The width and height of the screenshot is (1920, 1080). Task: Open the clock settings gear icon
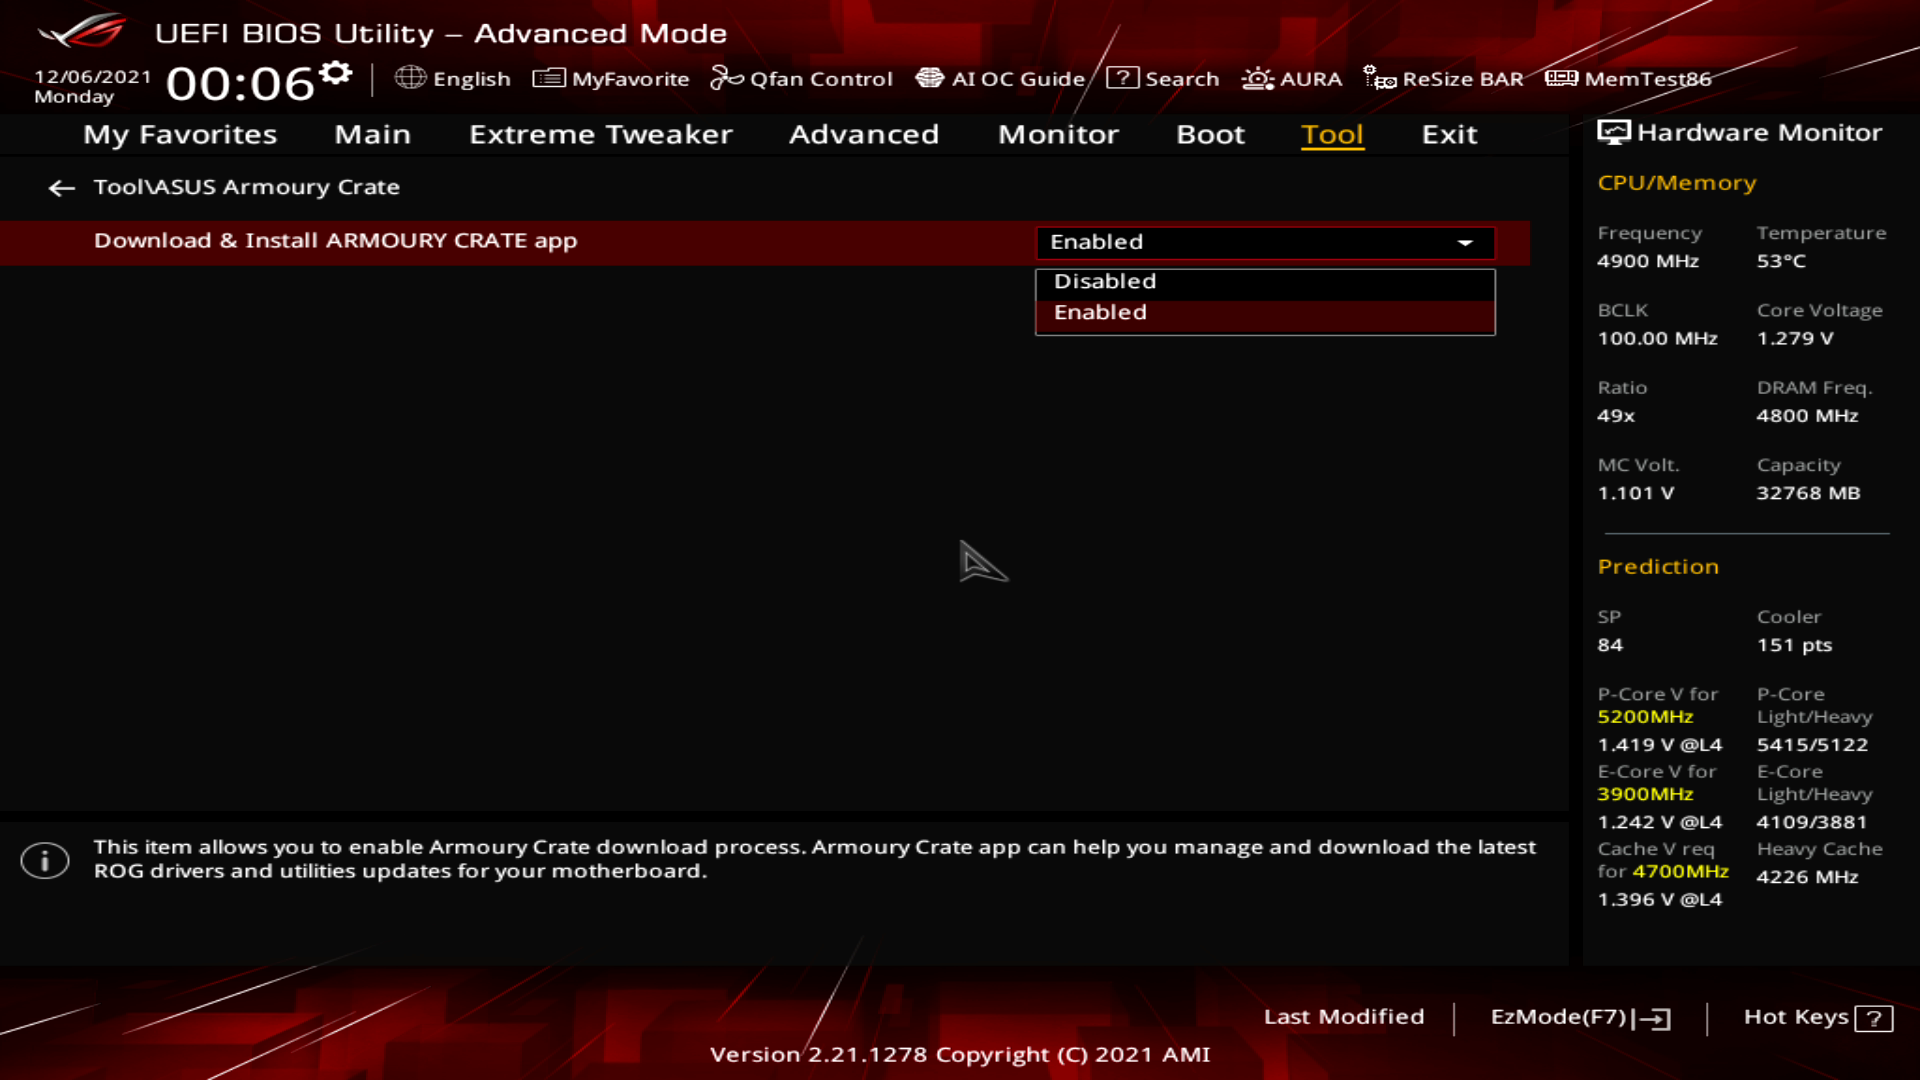(336, 73)
